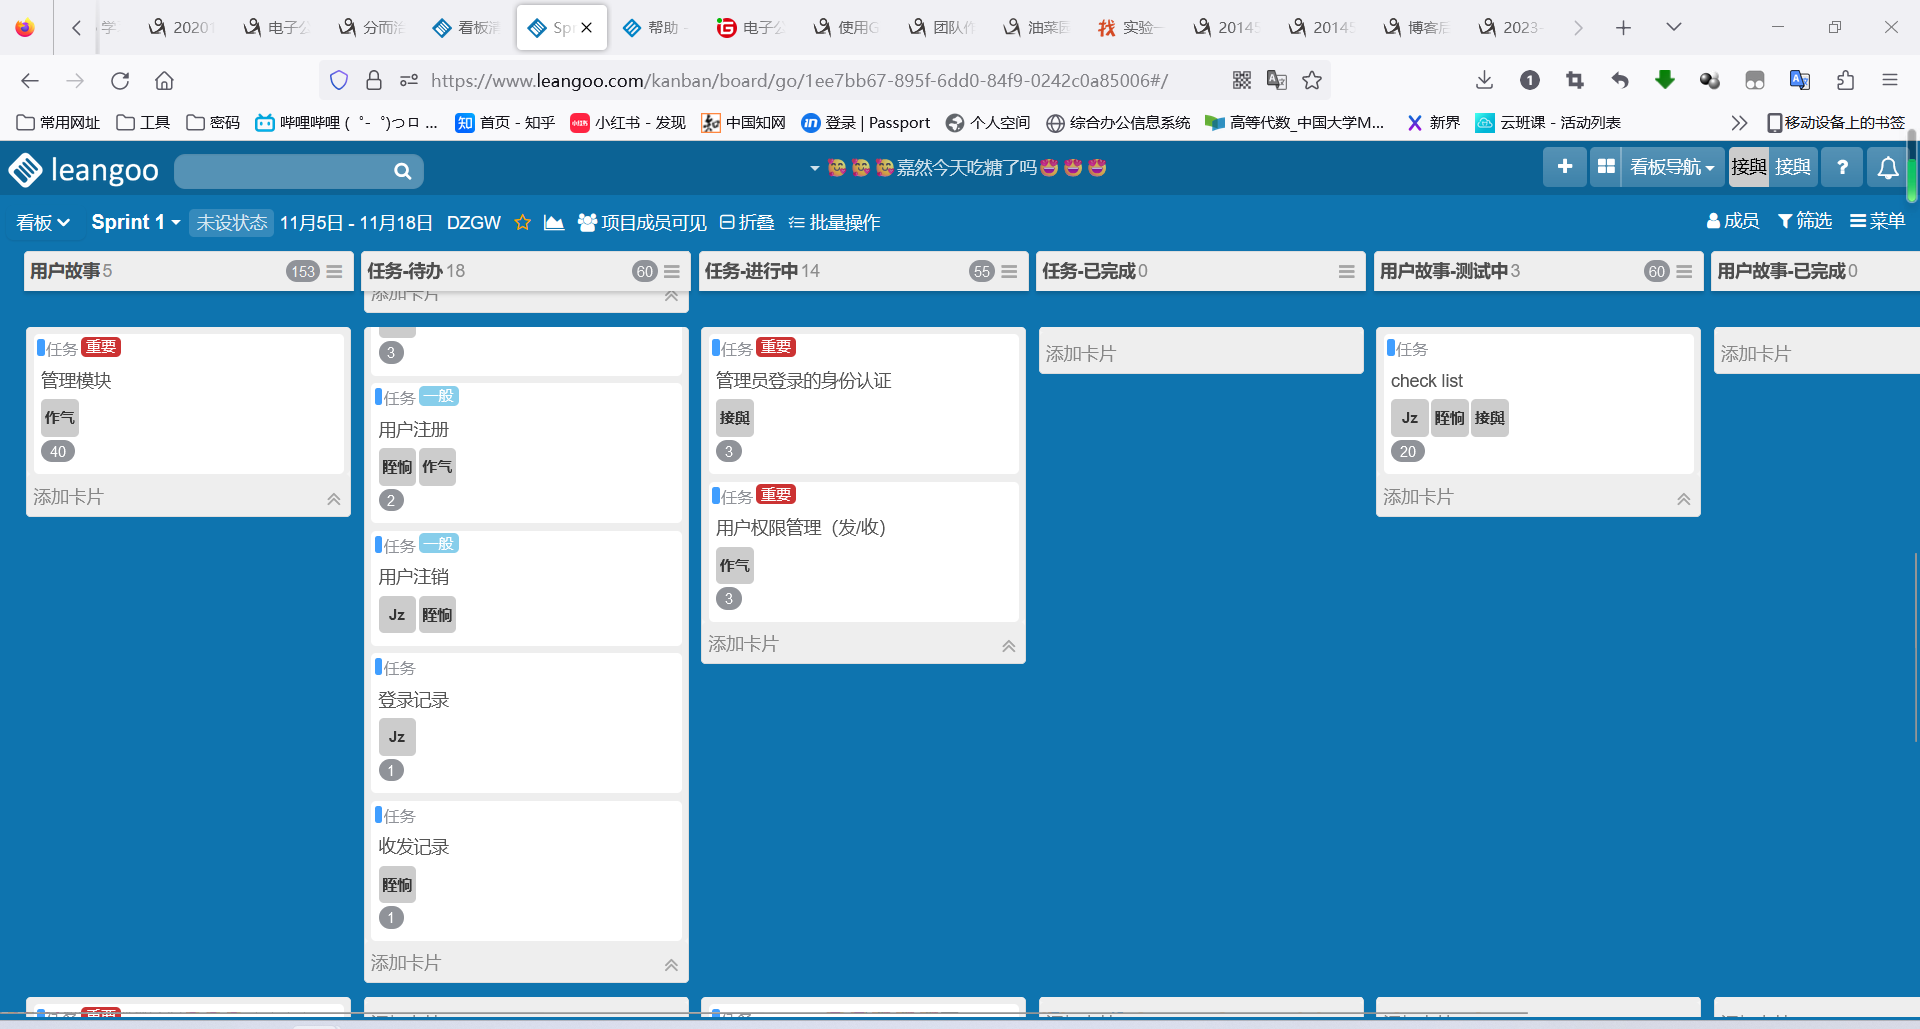Toggle 项目成员可见 visibility setting
Image resolution: width=1920 pixels, height=1029 pixels.
click(x=642, y=222)
